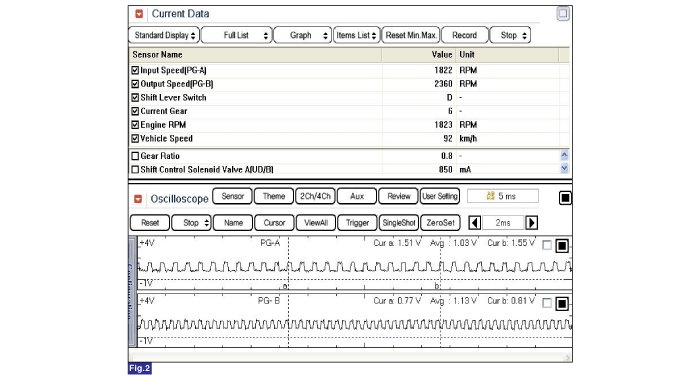Click the Oscilloscope panel black square icon
This screenshot has height=376, width=700.
coord(565,198)
